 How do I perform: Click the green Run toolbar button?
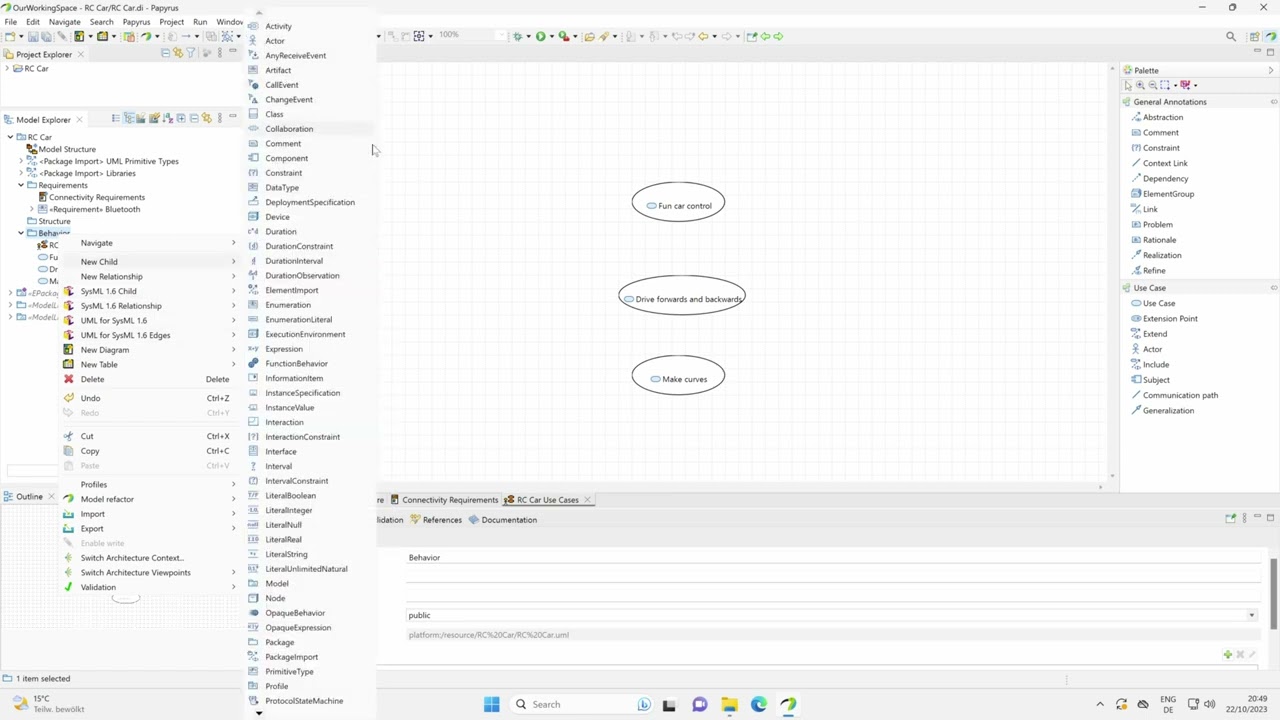(540, 36)
